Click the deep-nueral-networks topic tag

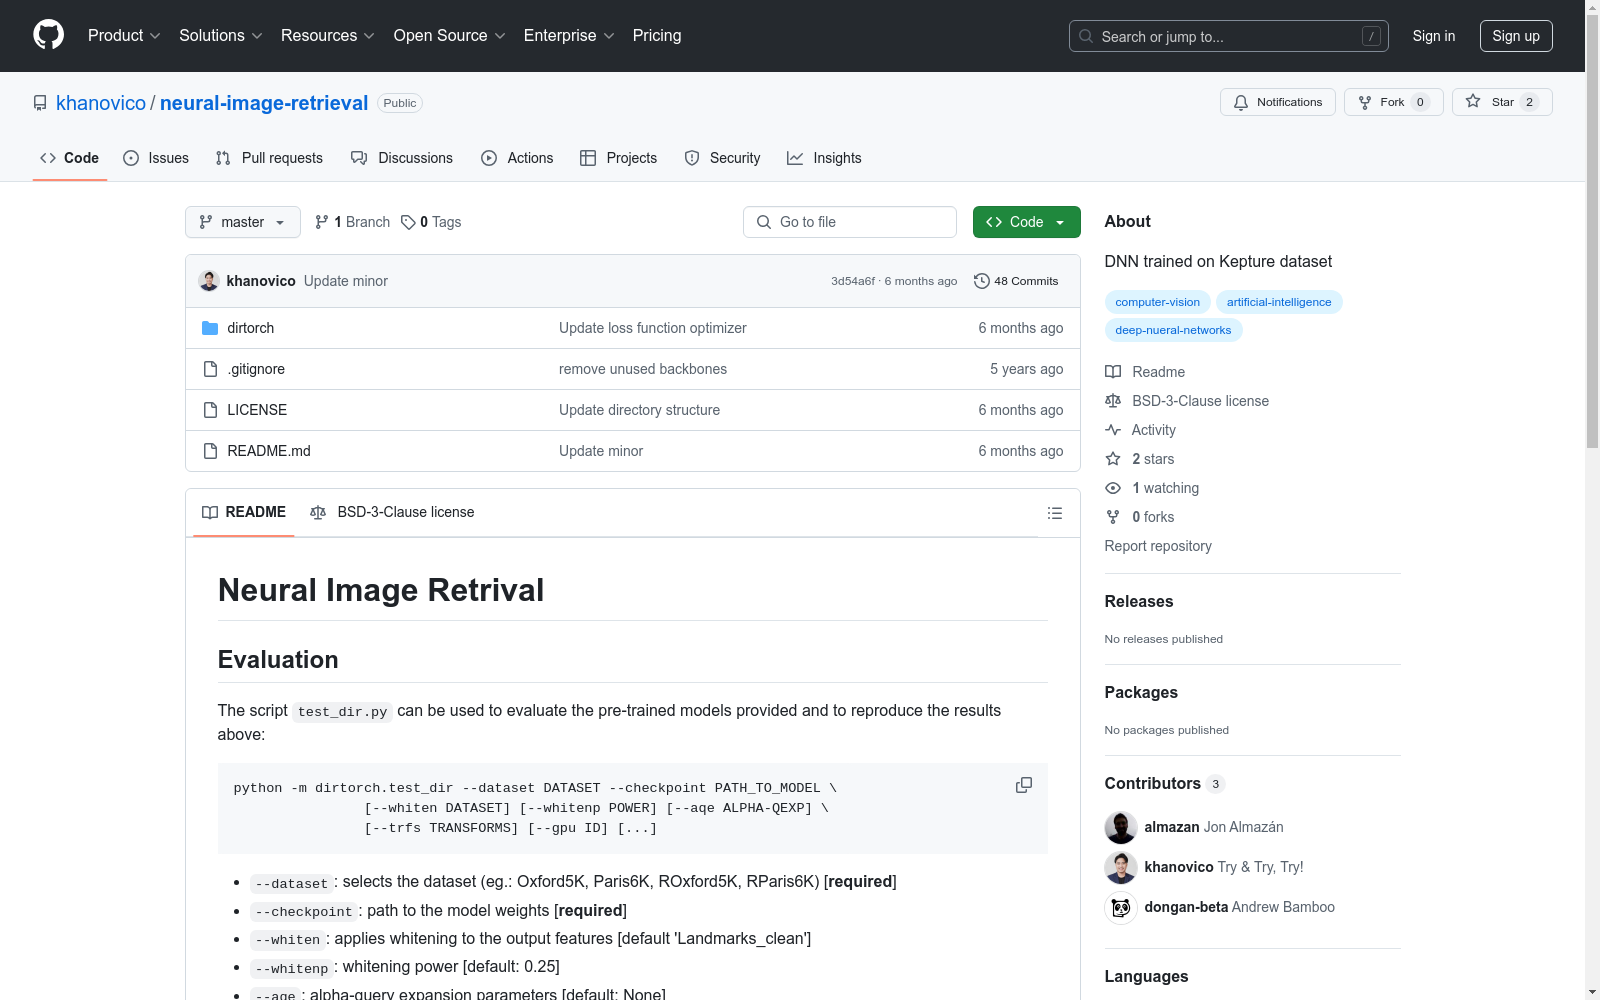pyautogui.click(x=1174, y=330)
